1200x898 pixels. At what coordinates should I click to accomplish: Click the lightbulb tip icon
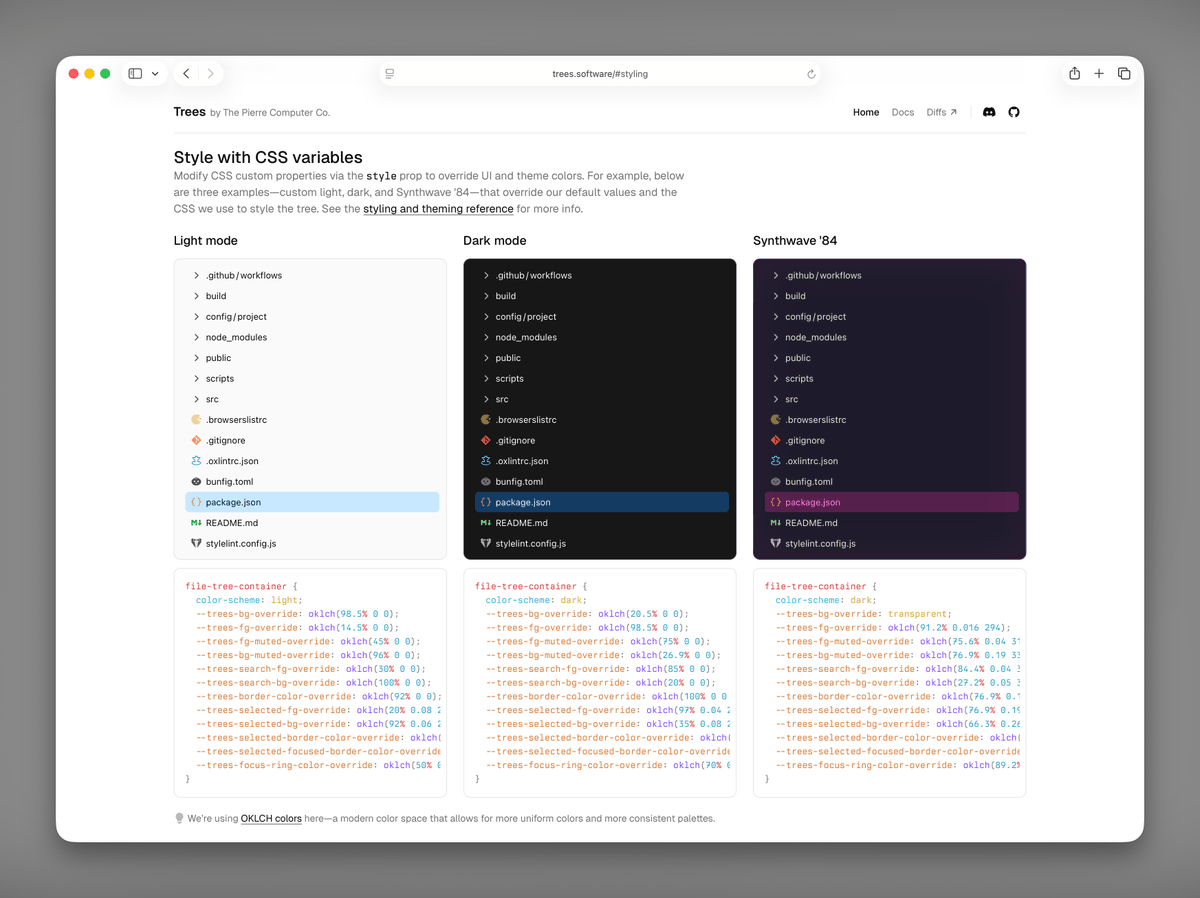pyautogui.click(x=180, y=818)
